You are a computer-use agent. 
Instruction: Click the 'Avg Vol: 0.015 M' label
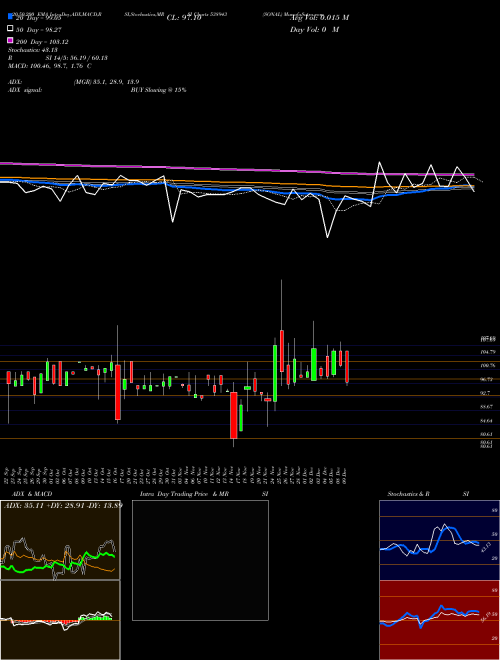coord(319,18)
